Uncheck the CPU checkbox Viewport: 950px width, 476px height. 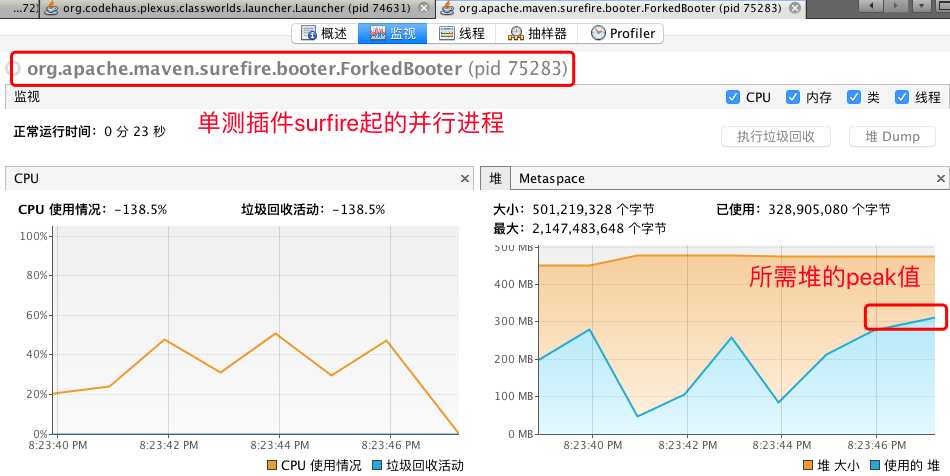[x=732, y=97]
